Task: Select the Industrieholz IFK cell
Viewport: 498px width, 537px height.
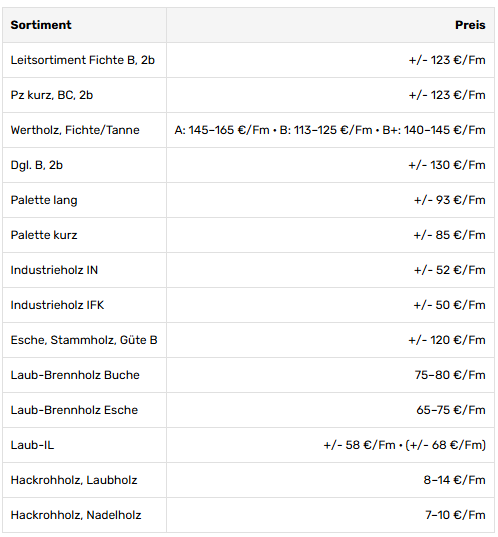Action: 84,305
